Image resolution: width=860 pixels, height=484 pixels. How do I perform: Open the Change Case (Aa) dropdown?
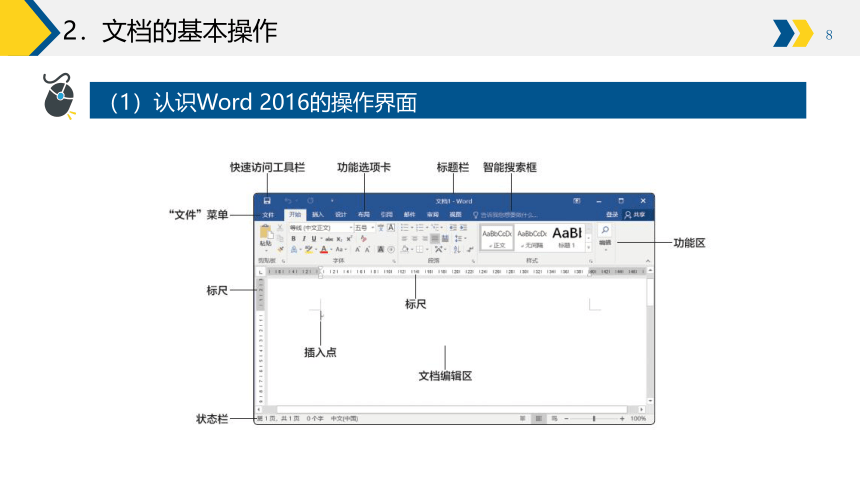[340, 249]
